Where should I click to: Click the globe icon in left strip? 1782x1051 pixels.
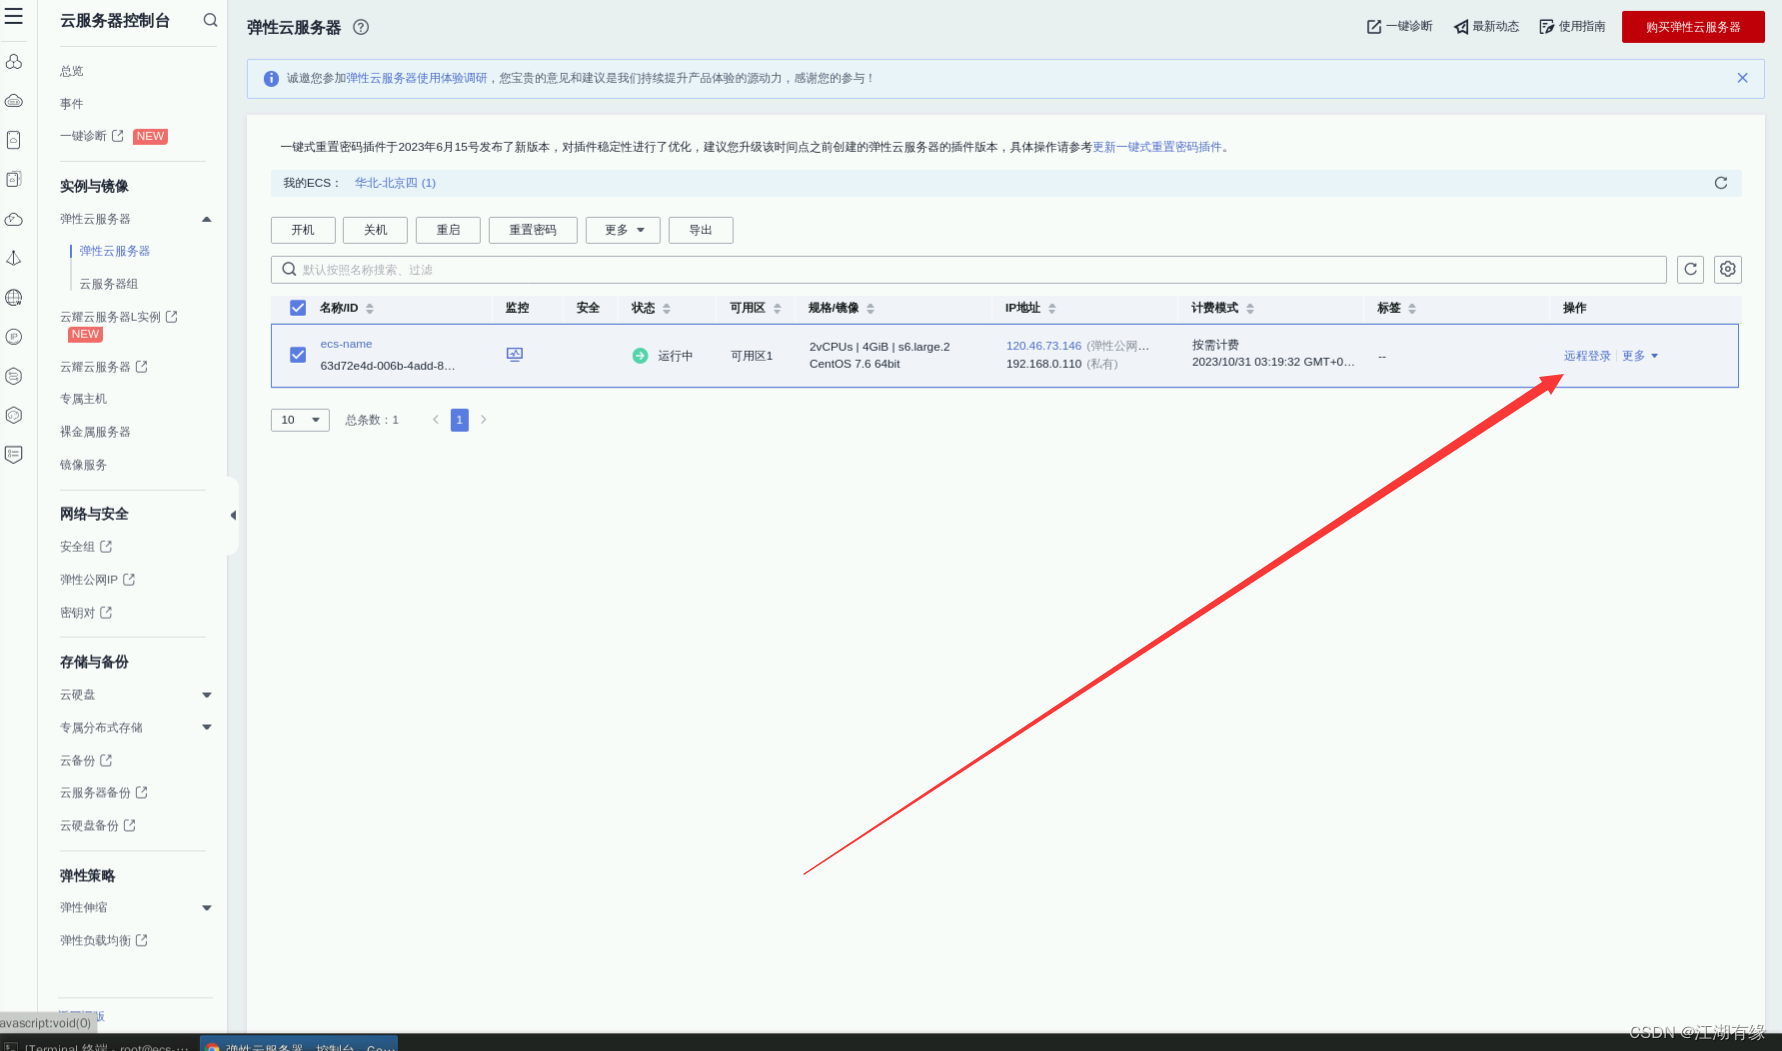[14, 297]
